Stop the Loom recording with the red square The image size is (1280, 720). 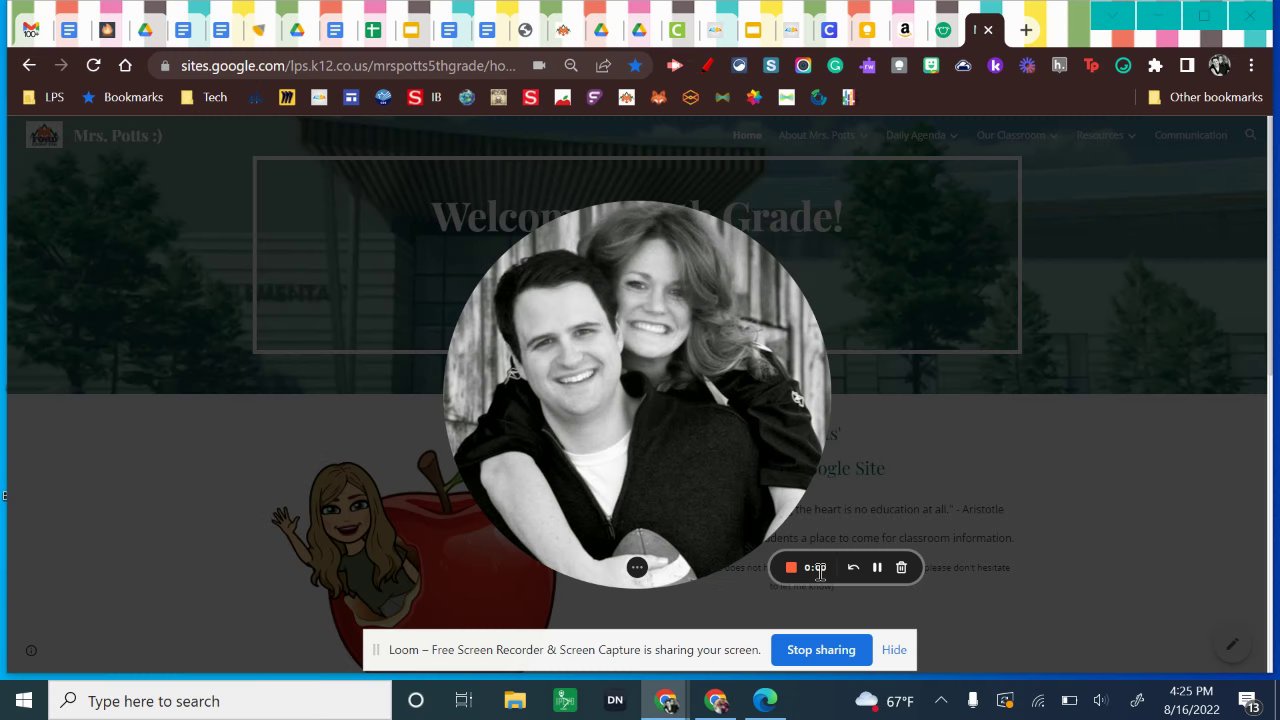click(x=791, y=568)
